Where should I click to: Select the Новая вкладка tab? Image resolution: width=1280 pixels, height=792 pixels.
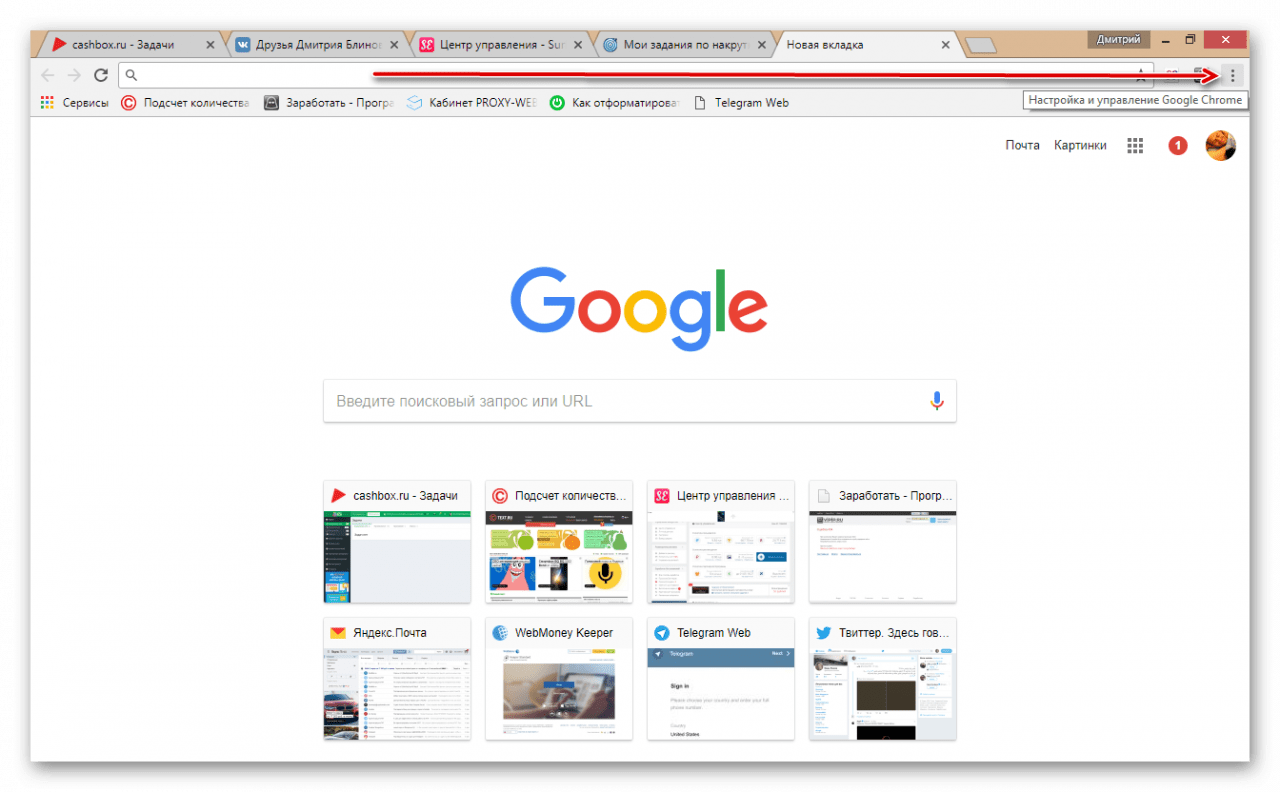[866, 45]
